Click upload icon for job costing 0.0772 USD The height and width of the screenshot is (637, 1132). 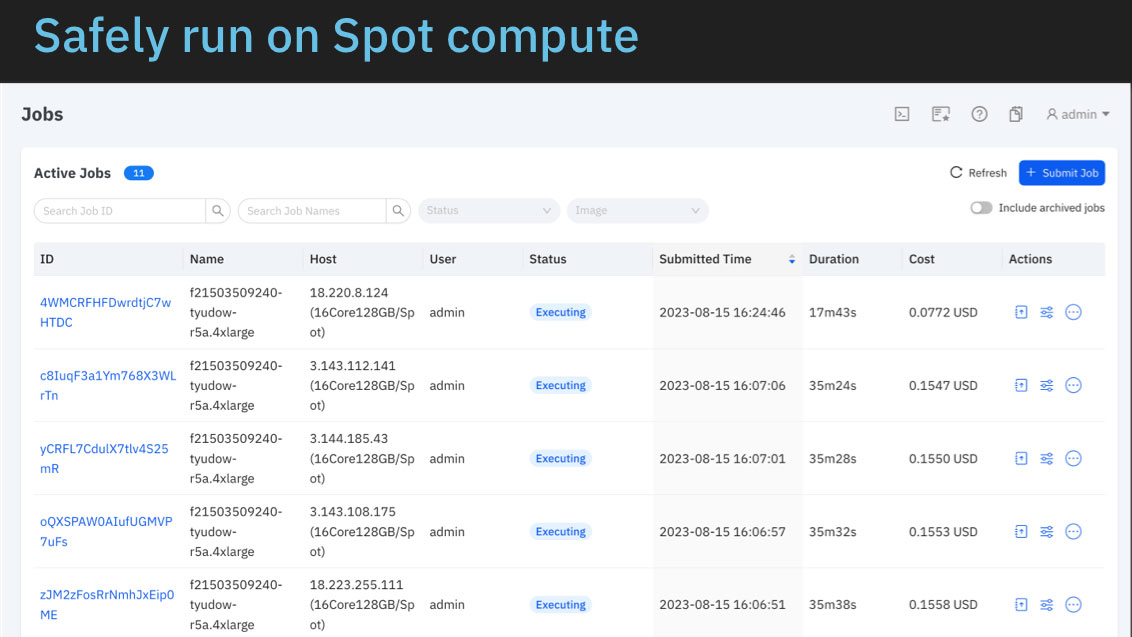click(x=1021, y=312)
